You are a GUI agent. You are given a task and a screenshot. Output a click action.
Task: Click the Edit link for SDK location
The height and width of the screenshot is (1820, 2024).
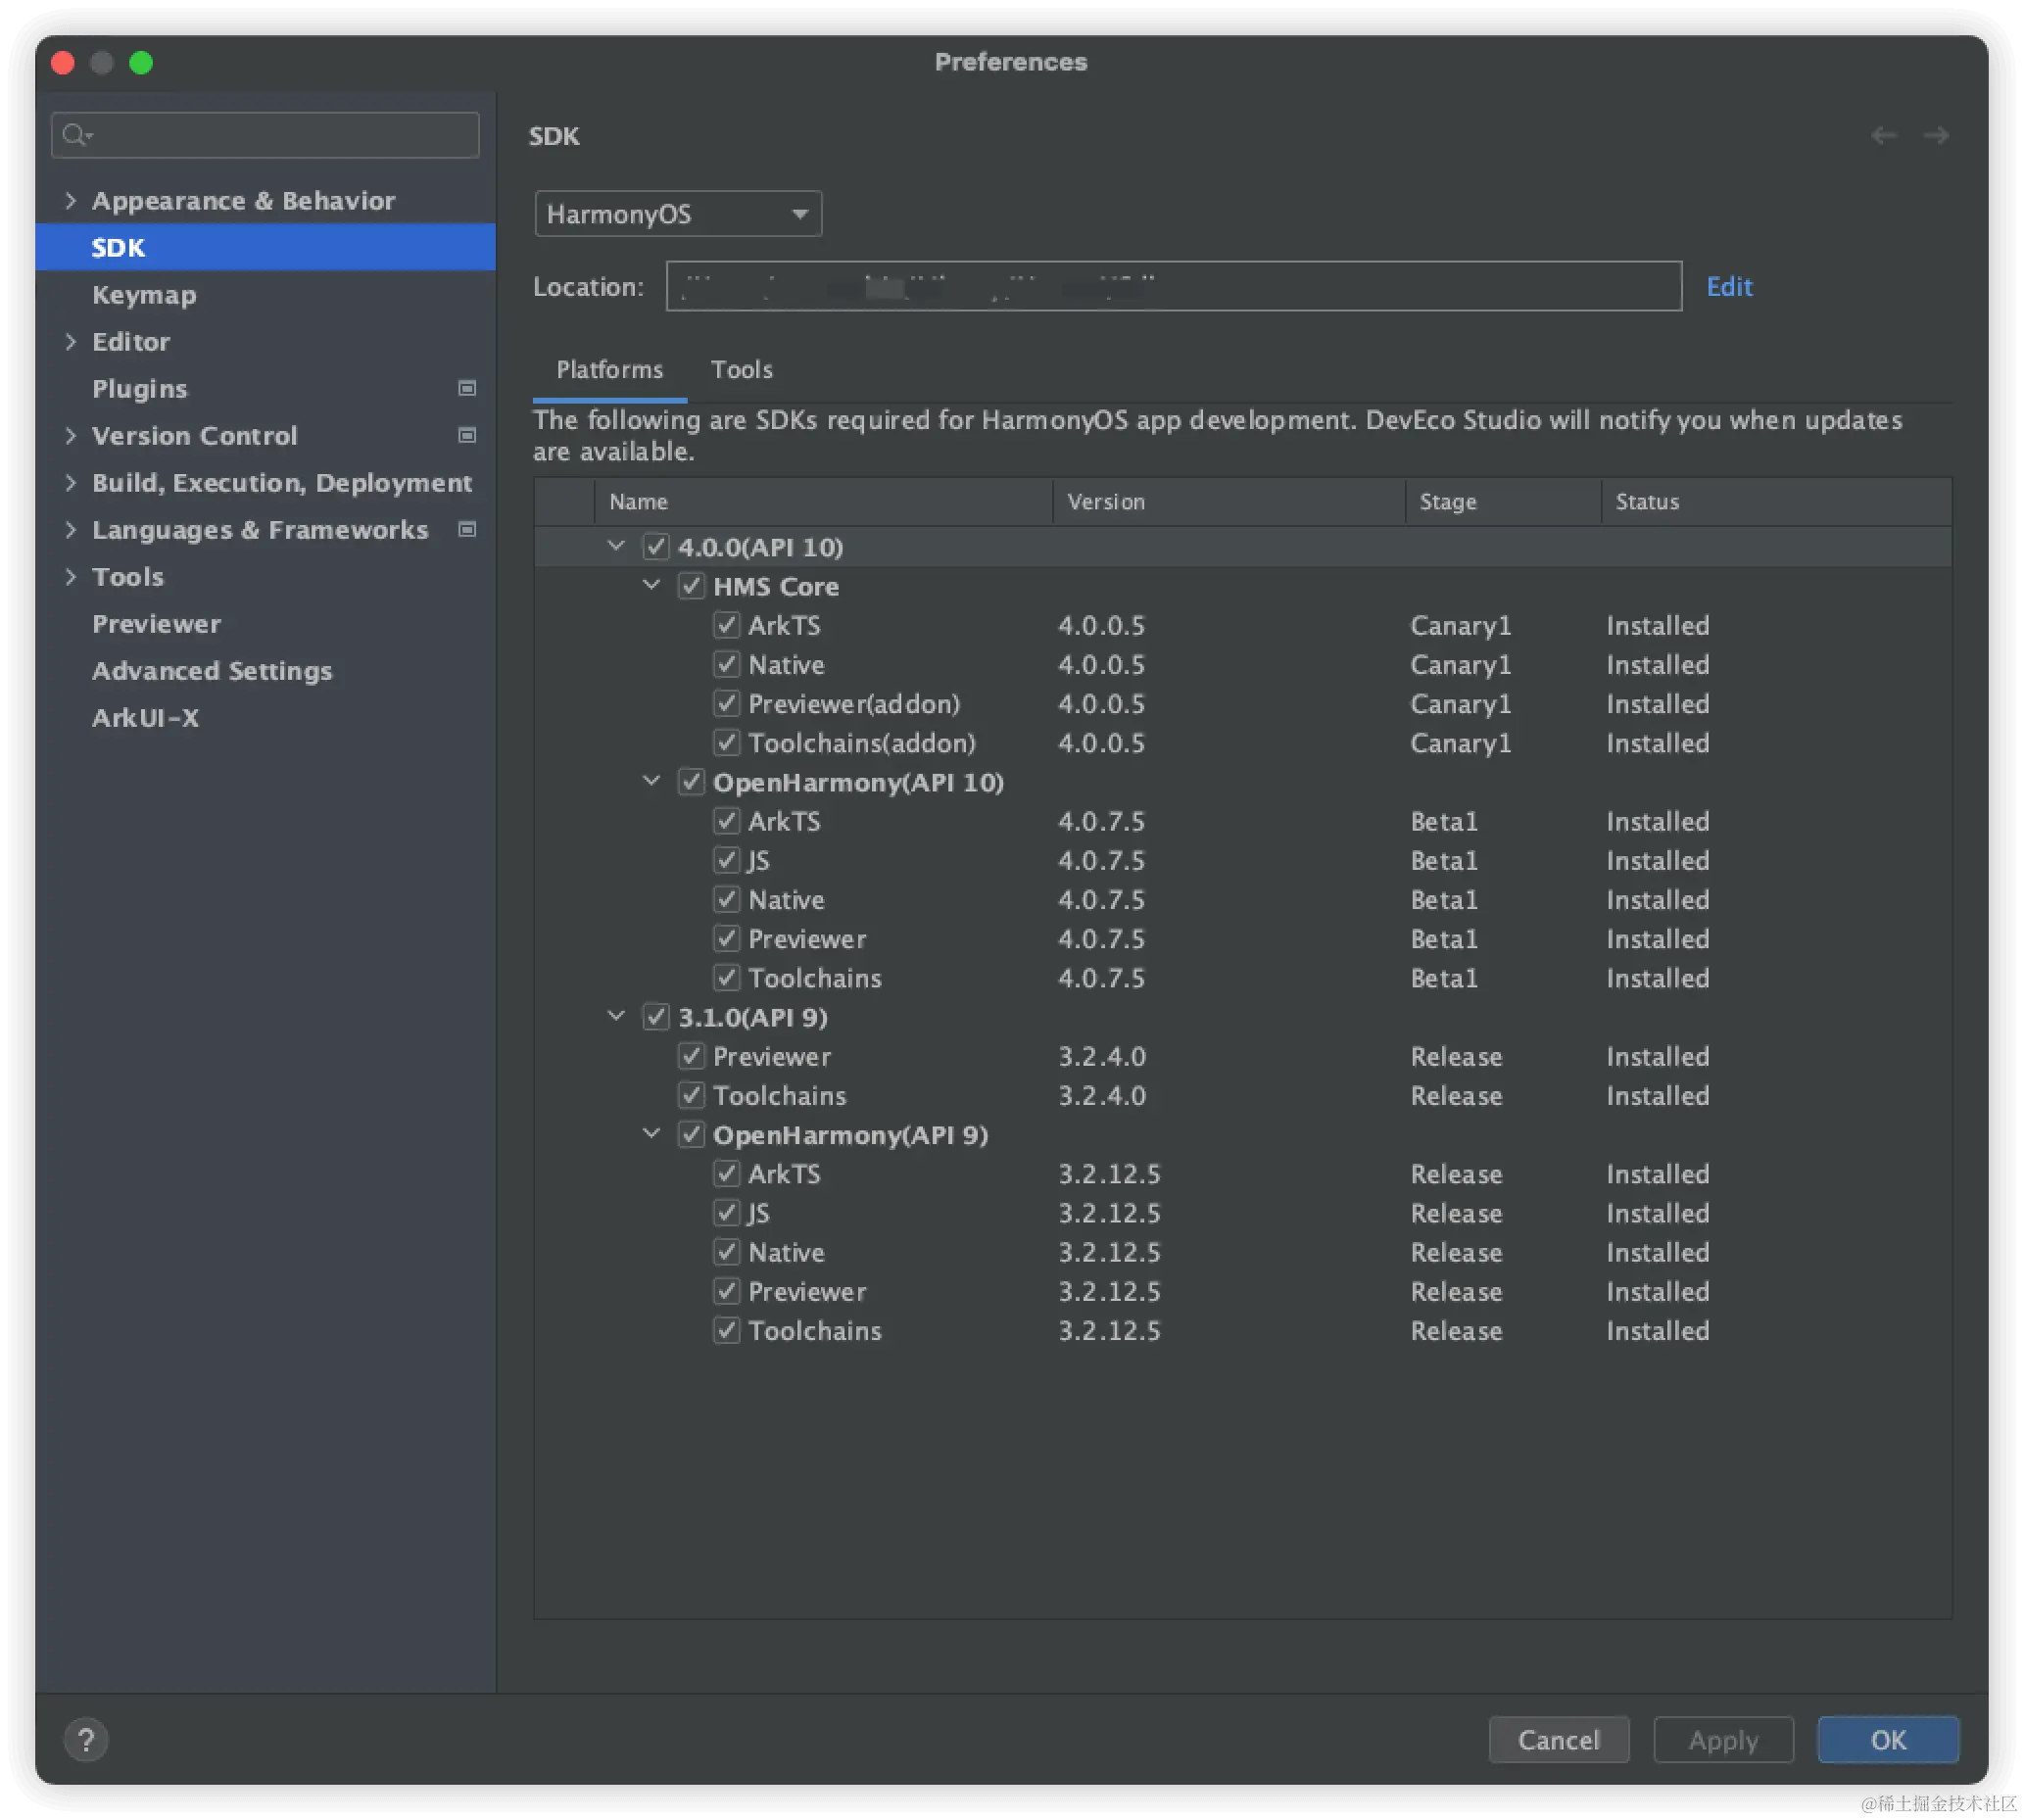(1729, 287)
